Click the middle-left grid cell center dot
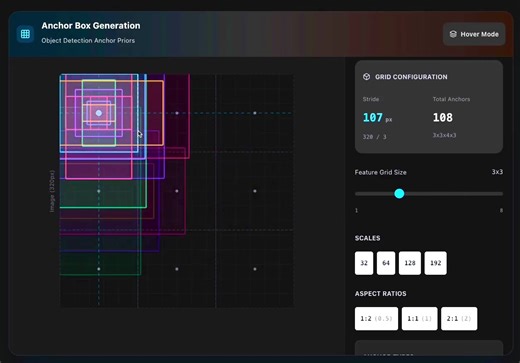The width and height of the screenshot is (520, 363). coord(99,191)
